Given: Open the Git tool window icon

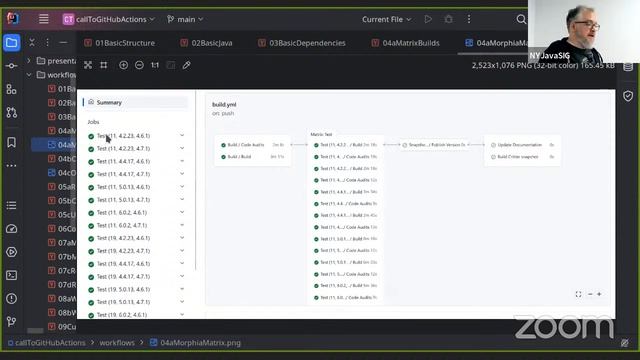Looking at the screenshot, I should 11,322.
